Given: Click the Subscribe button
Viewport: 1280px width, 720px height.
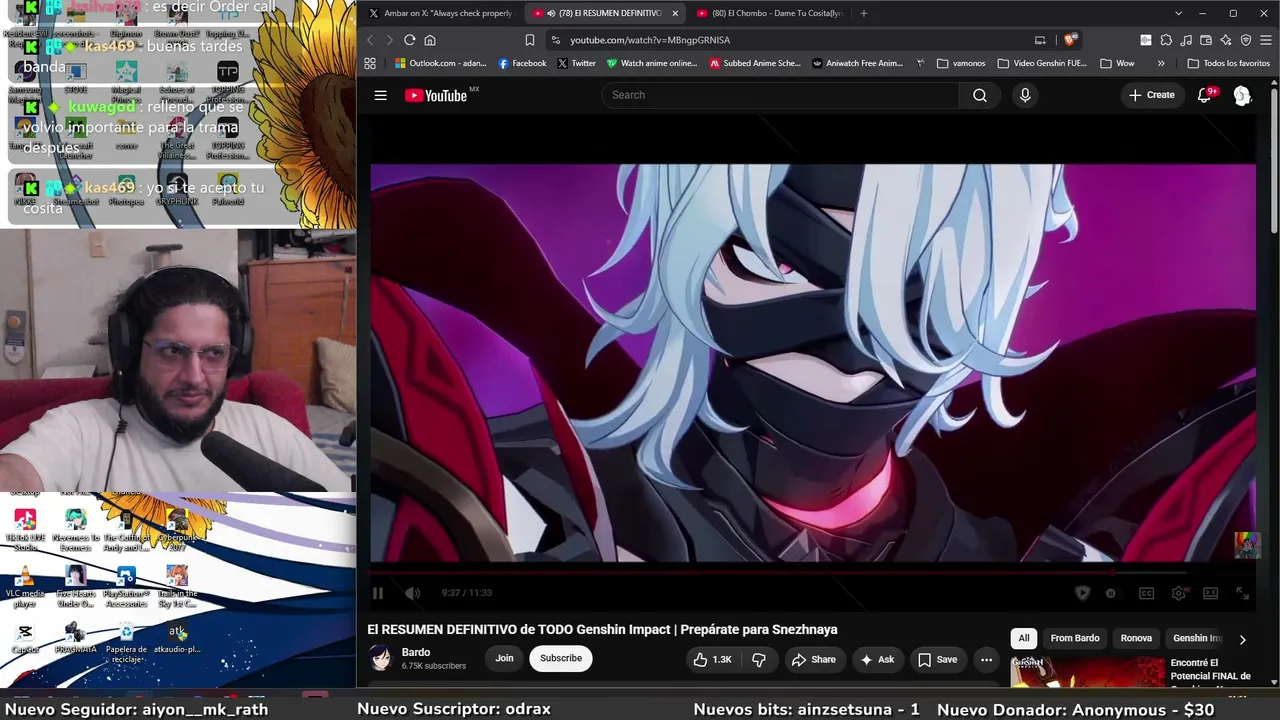Looking at the screenshot, I should click(561, 658).
